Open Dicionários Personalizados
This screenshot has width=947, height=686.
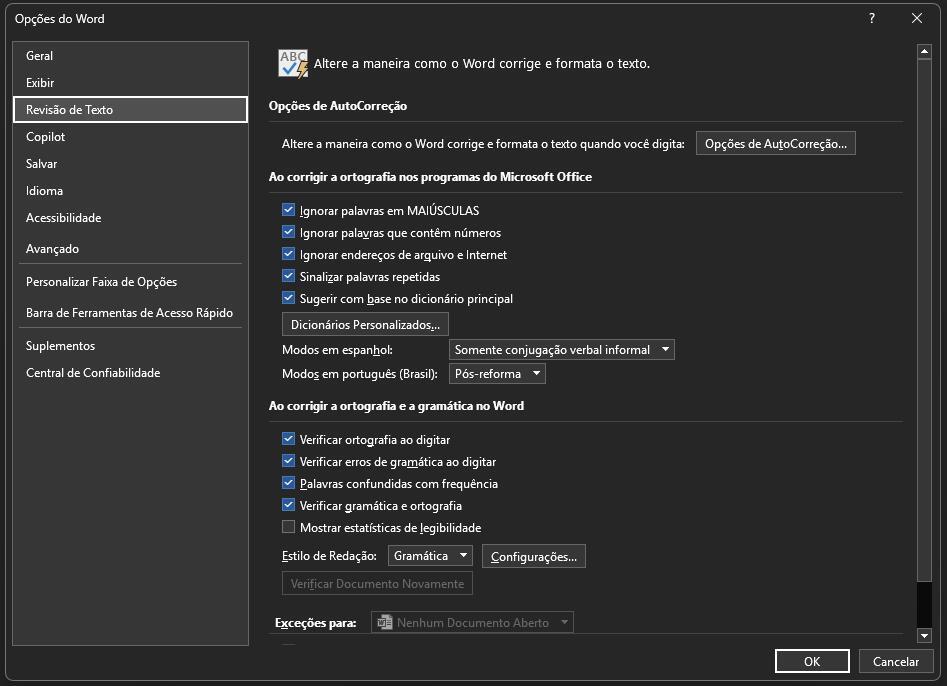click(x=365, y=324)
